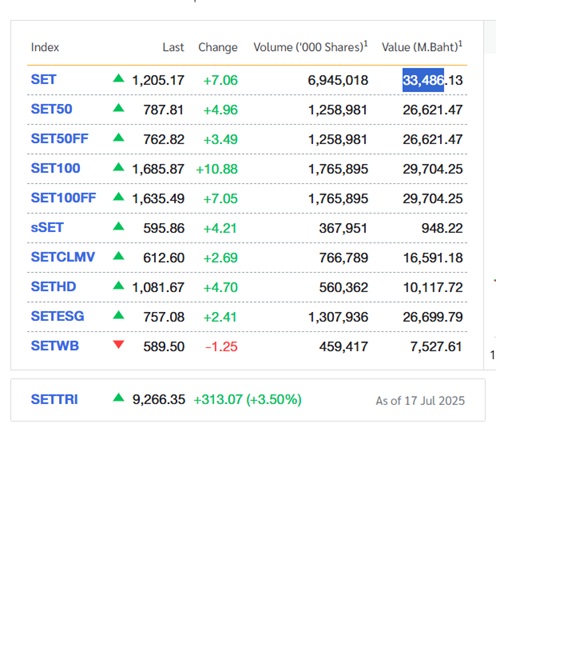
Task: Click the SET50FF last value 762.82
Action: (x=164, y=139)
